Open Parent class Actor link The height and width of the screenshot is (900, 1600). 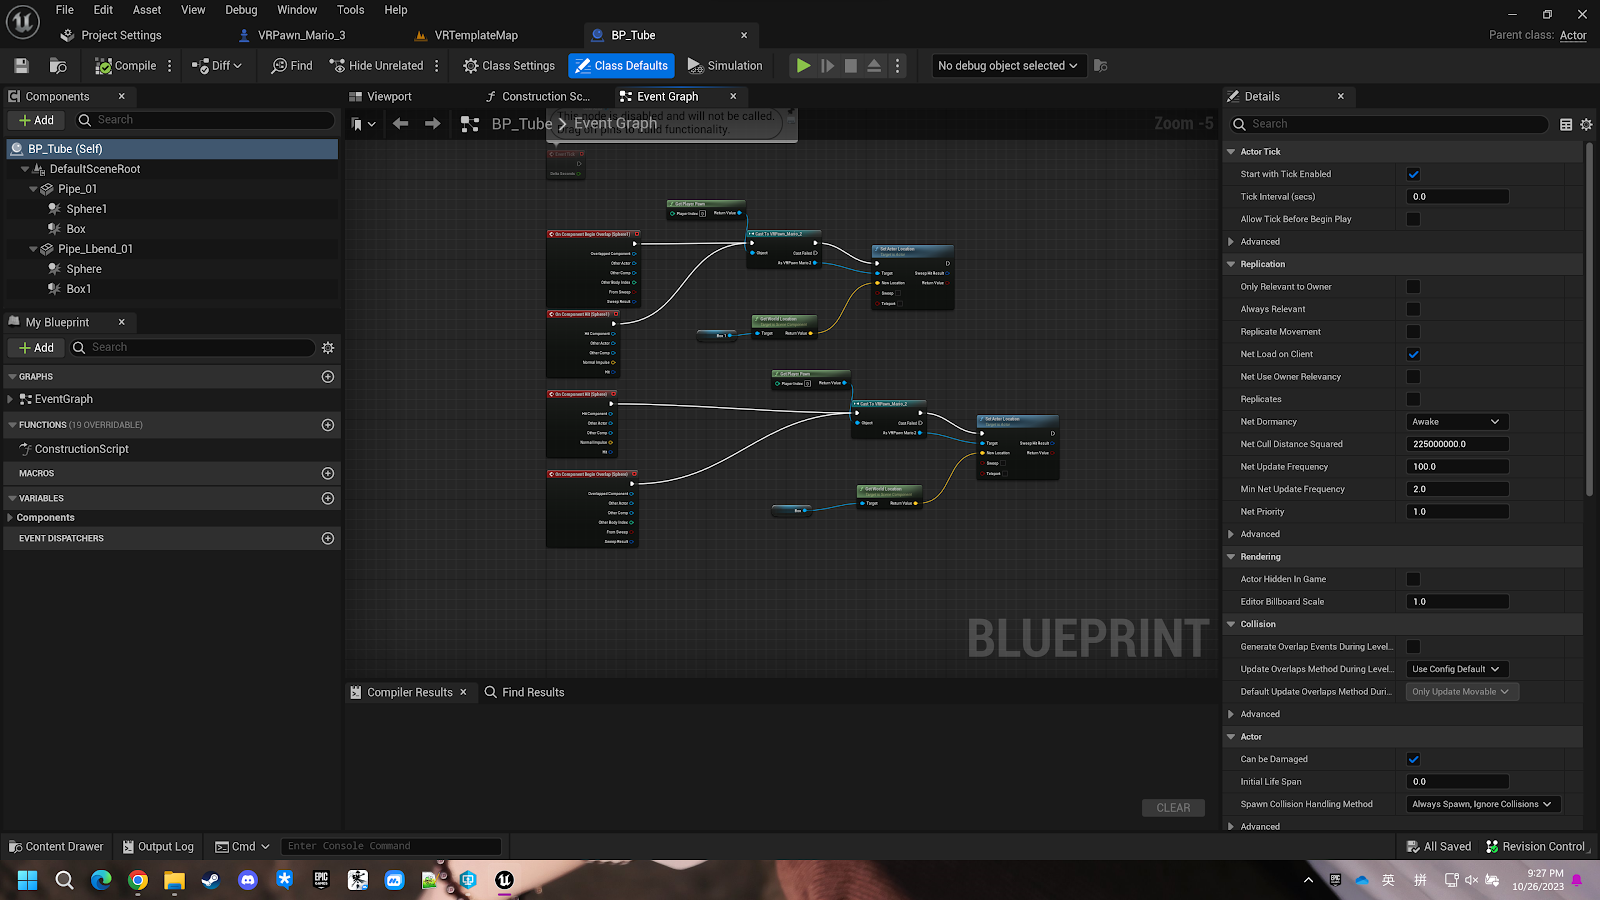[x=1573, y=35]
